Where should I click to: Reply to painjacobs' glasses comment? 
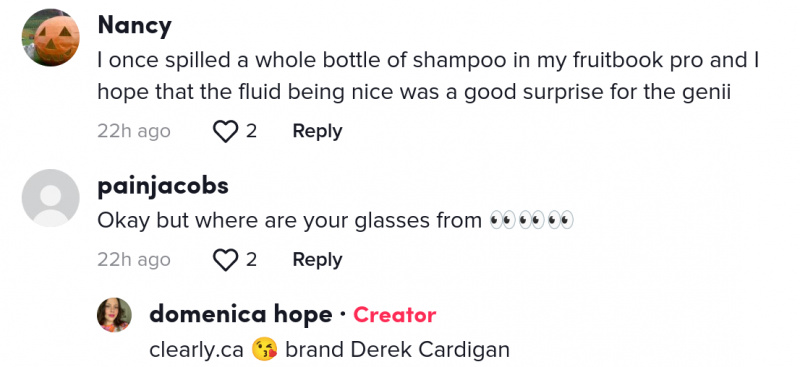tap(317, 260)
